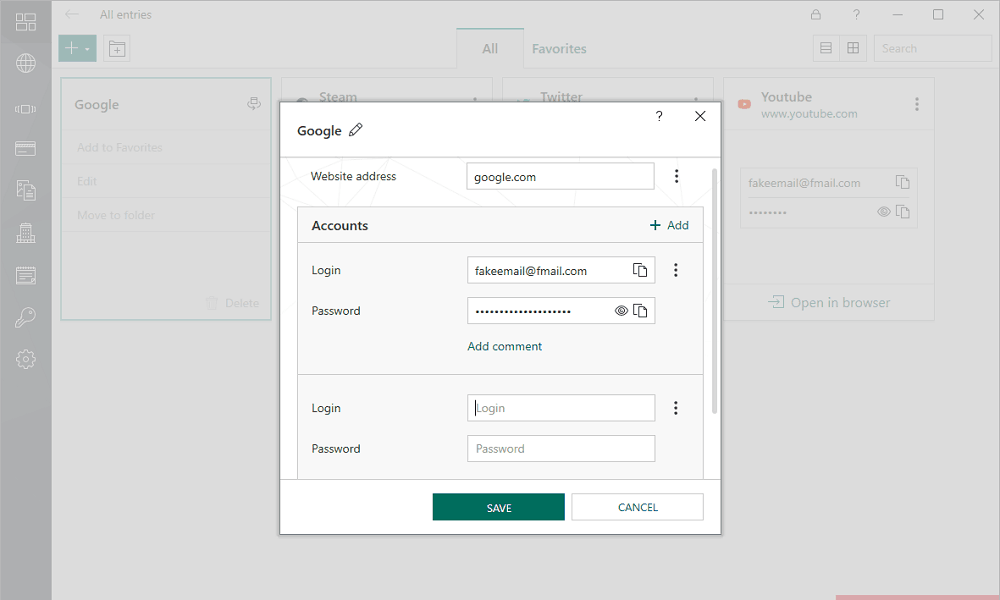Copy the Youtube card login email
This screenshot has width=1000, height=600.
click(902, 182)
